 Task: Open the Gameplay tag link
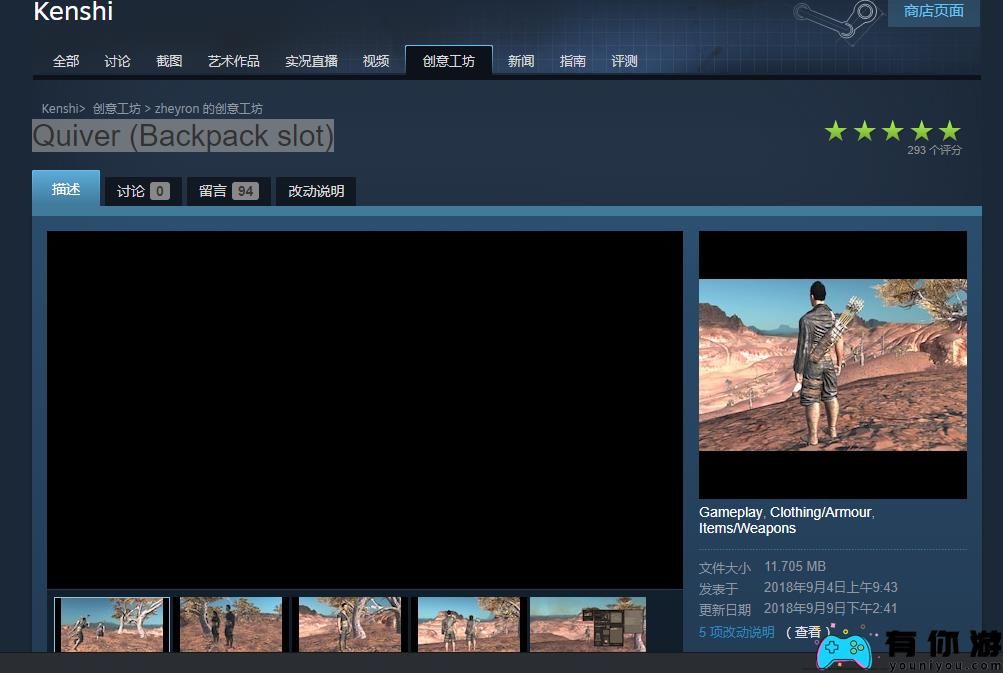729,511
